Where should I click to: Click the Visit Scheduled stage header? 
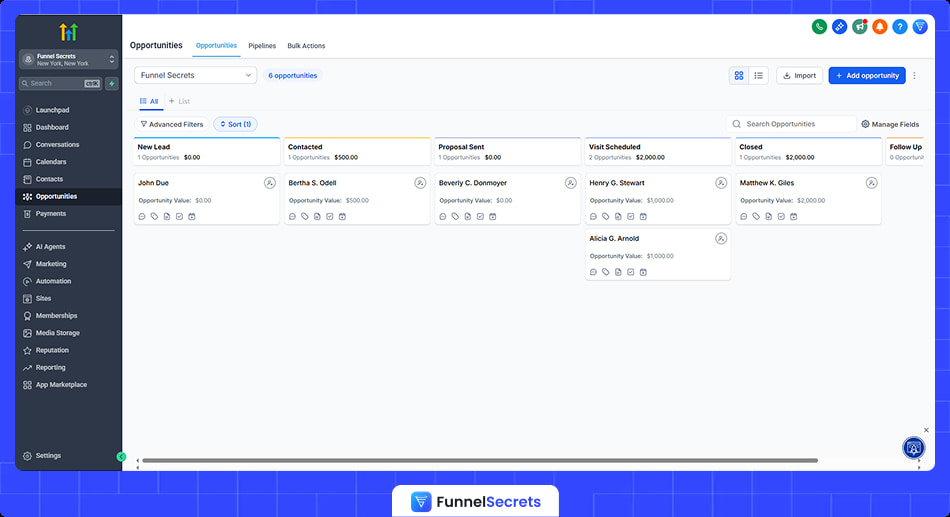click(658, 152)
